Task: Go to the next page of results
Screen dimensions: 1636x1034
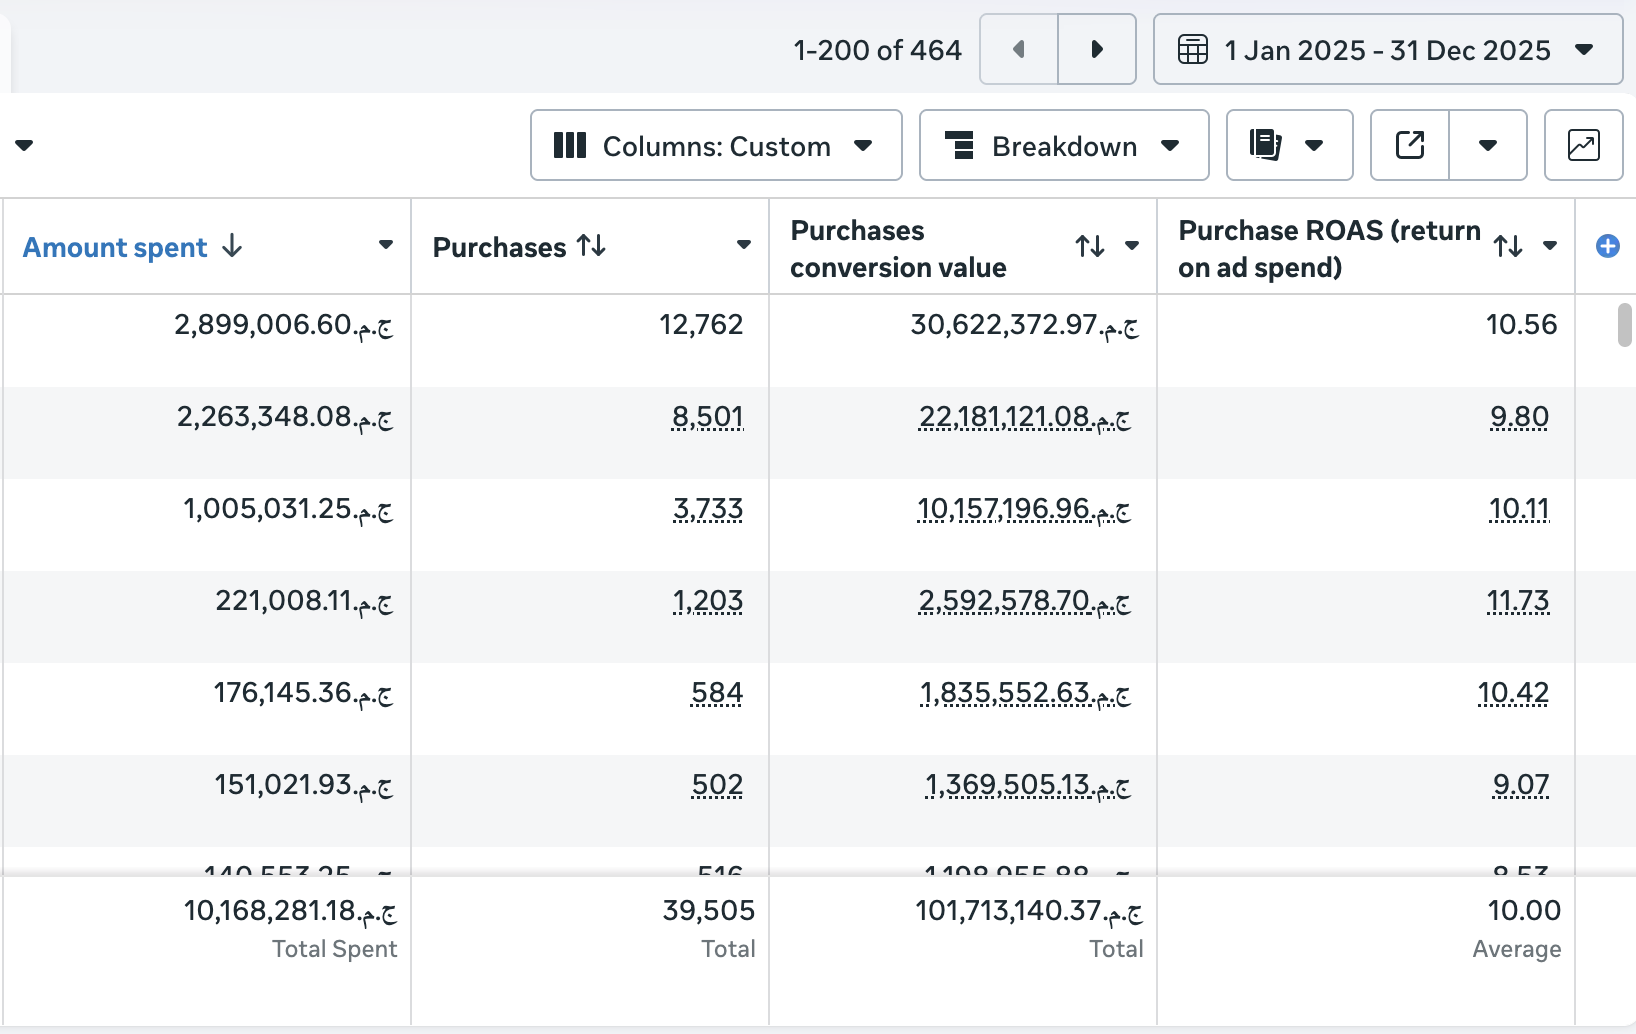Action: coord(1097,49)
